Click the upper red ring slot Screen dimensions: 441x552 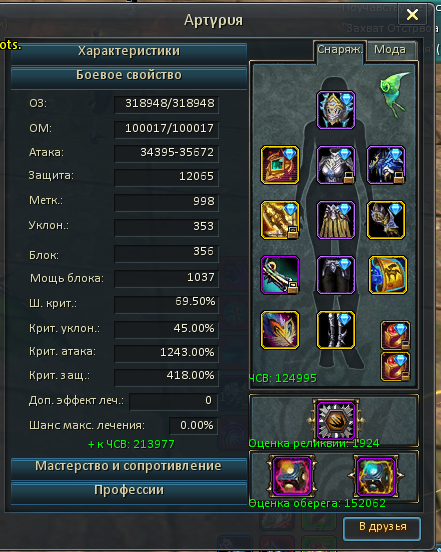click(395, 335)
